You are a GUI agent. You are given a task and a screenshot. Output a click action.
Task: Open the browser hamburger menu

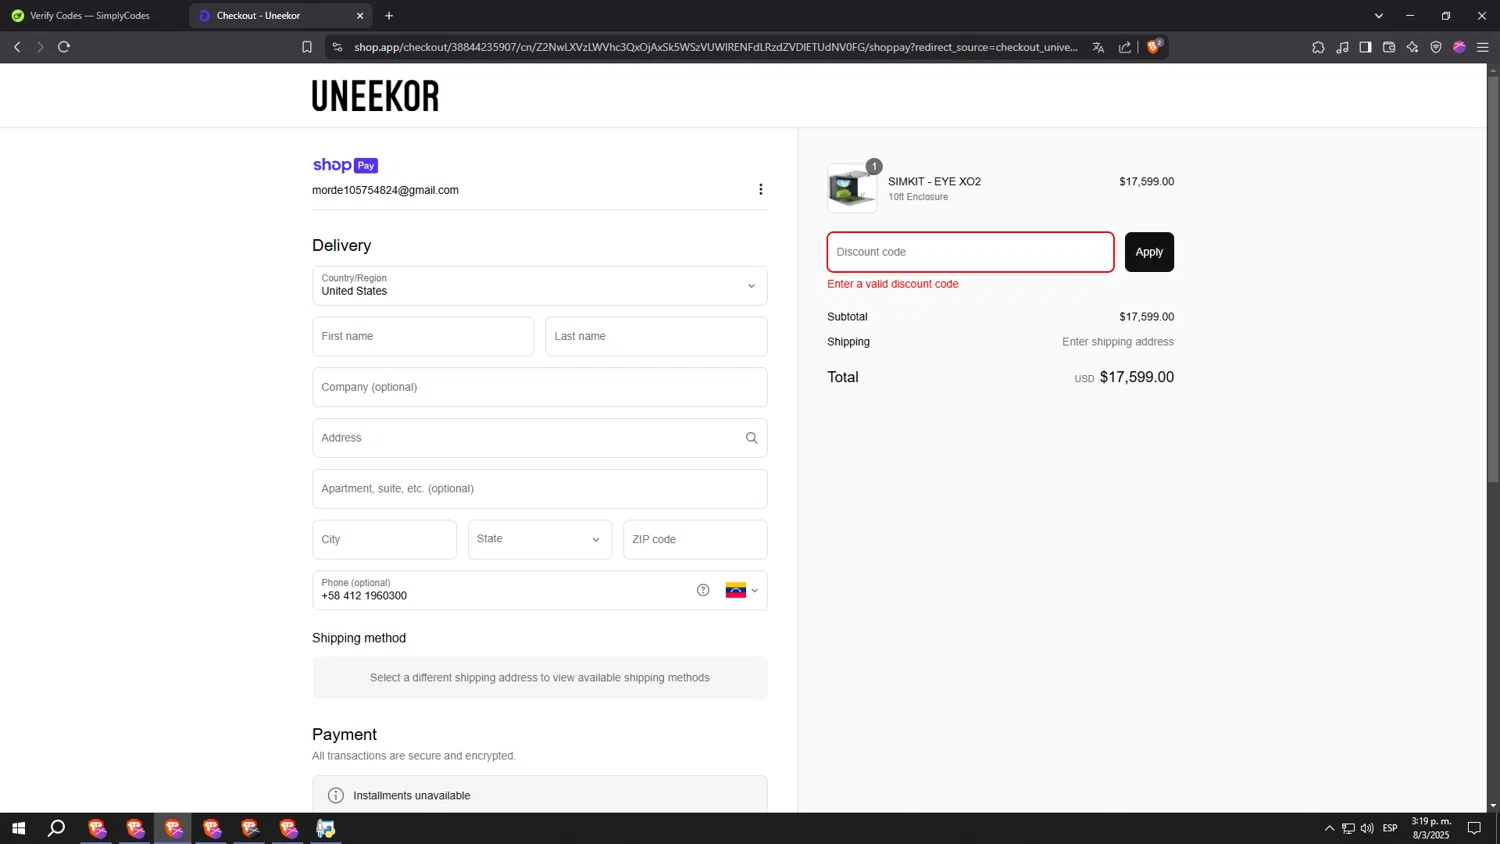(x=1483, y=47)
